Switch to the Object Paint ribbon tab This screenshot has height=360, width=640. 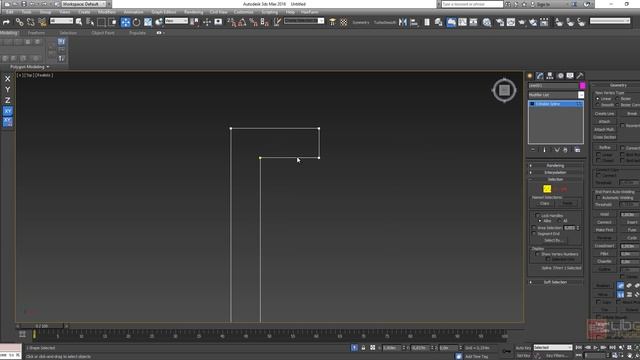[x=103, y=33]
